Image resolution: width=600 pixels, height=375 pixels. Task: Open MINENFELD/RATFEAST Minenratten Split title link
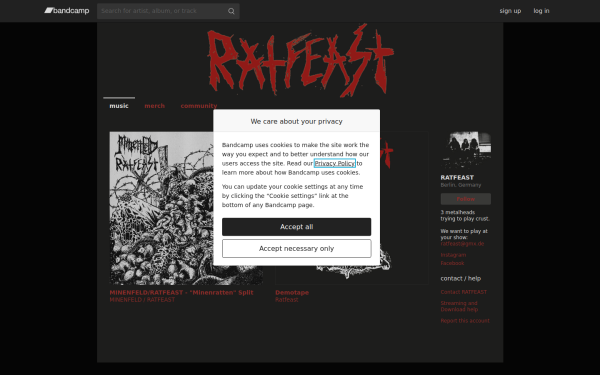pos(181,293)
